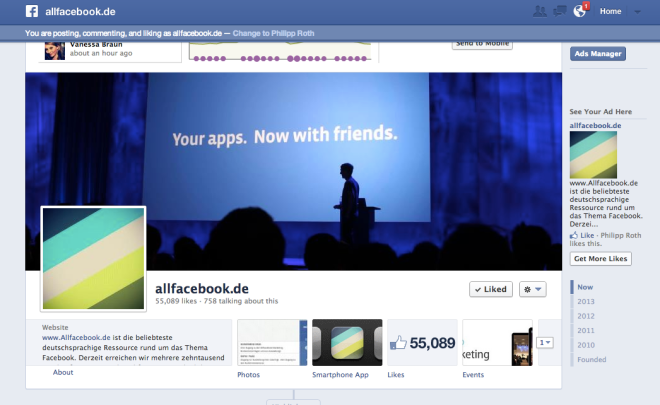This screenshot has height=405, width=660.
Task: Click Vanessa Braun's profile picture
Action: click(x=55, y=51)
